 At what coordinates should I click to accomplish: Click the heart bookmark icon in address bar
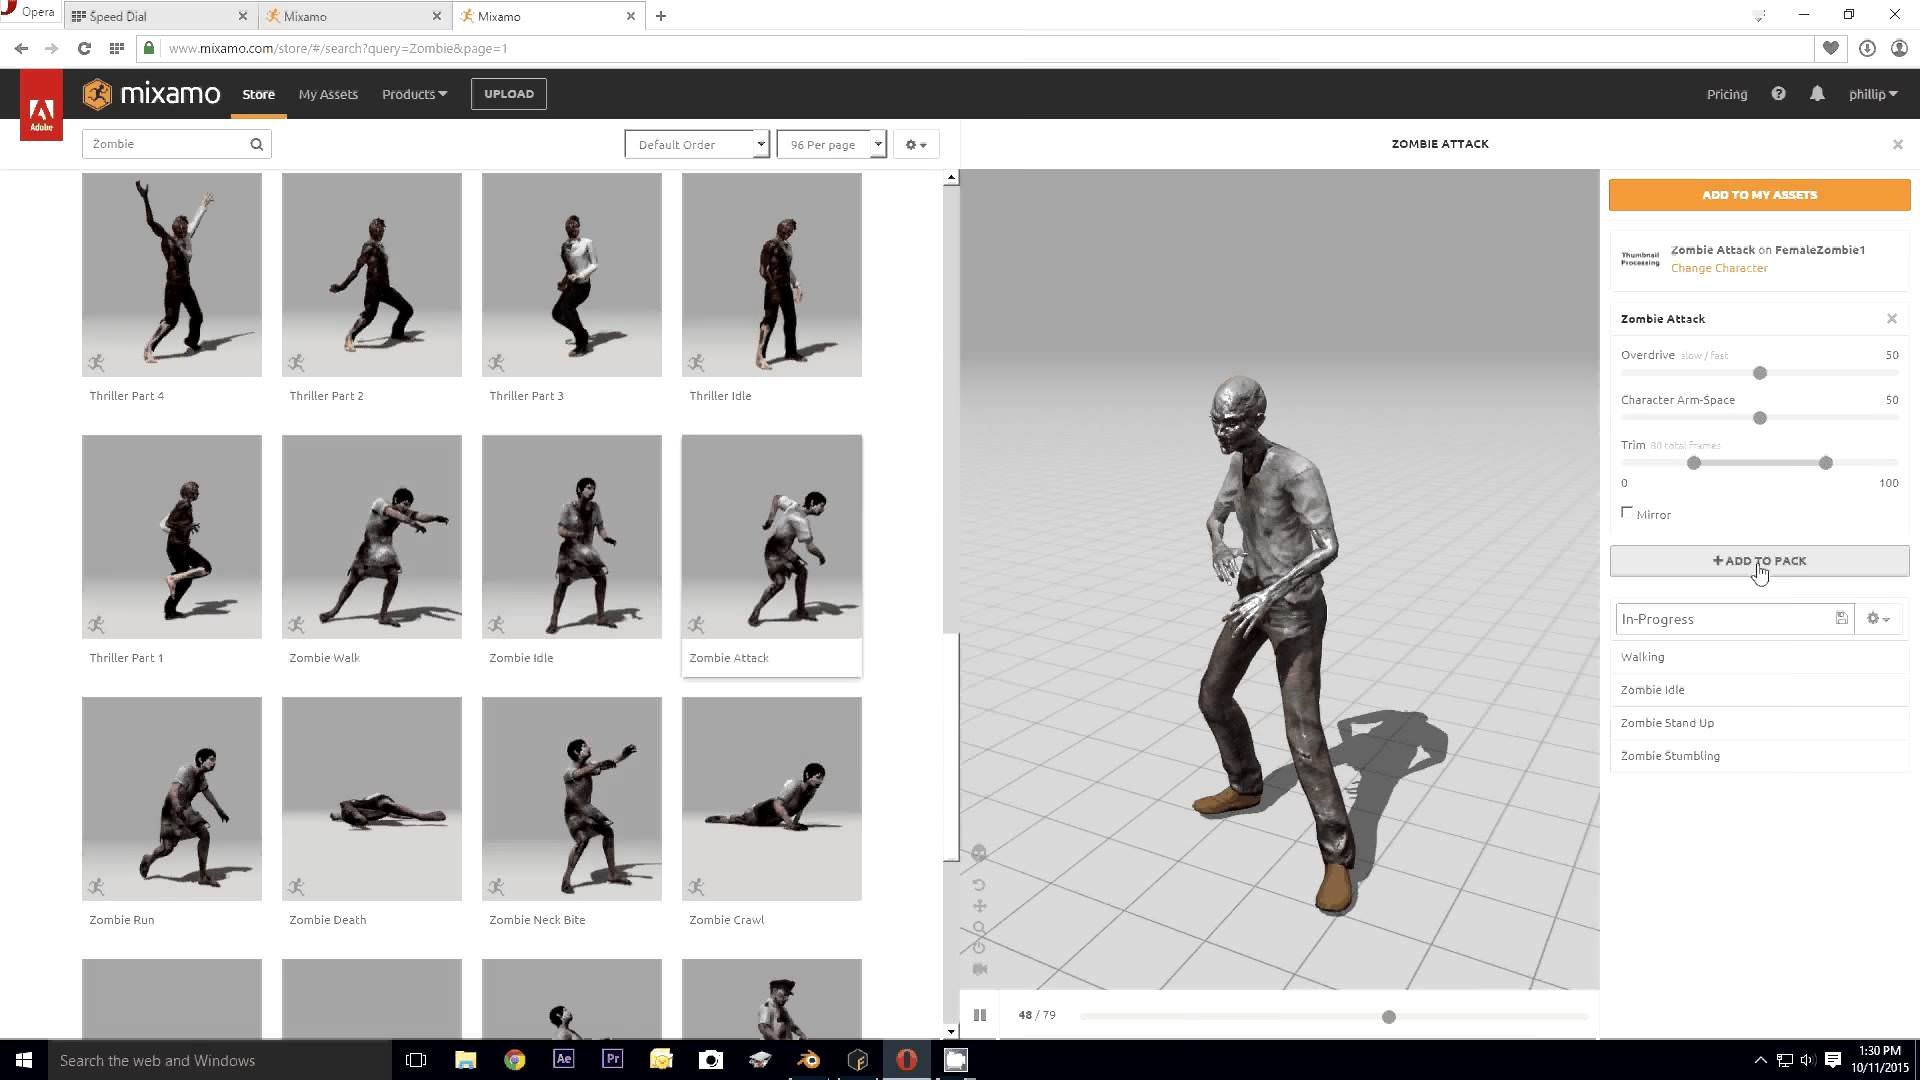tap(1831, 48)
